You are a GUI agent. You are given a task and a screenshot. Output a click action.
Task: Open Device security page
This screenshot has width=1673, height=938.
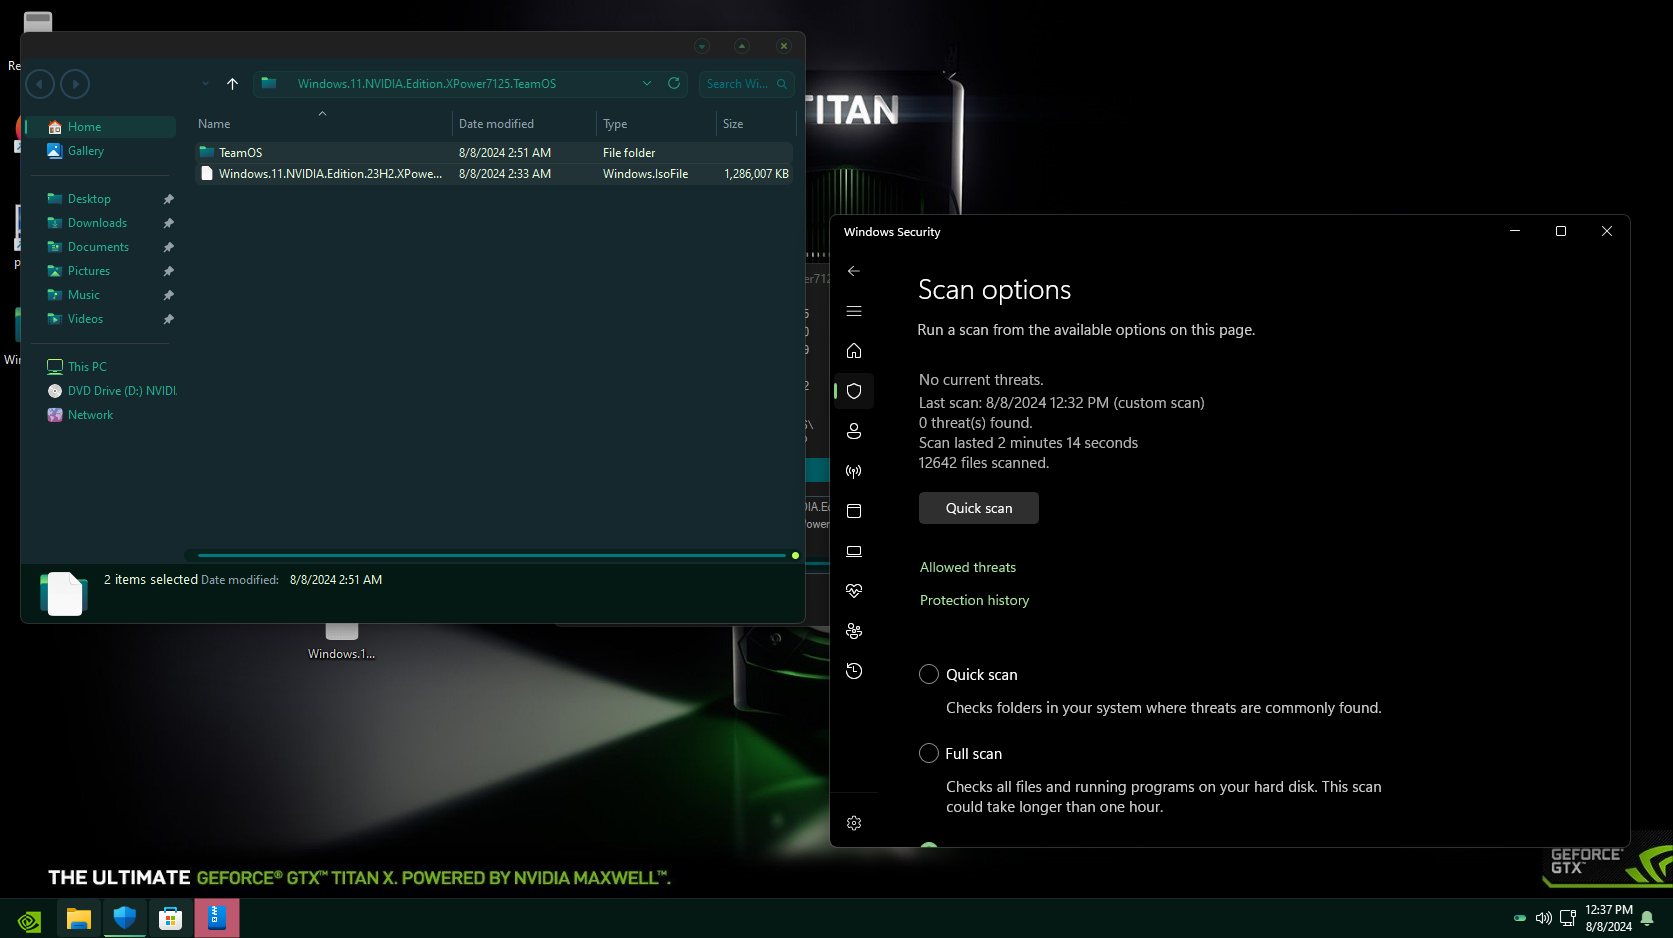pyautogui.click(x=854, y=551)
